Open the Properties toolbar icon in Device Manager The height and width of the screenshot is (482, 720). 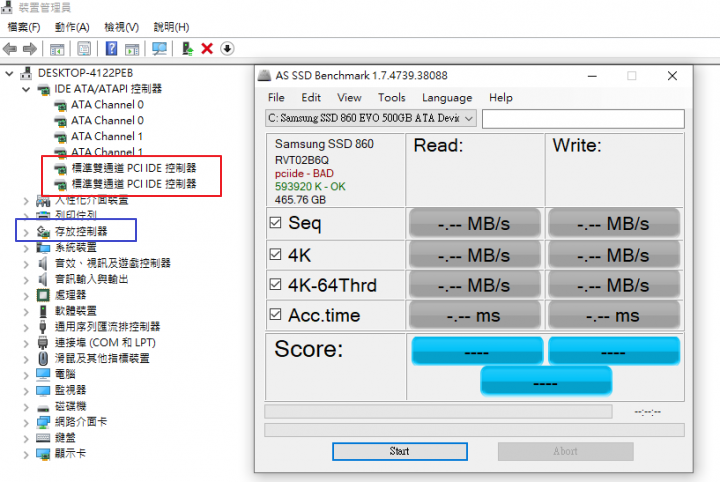tap(84, 49)
